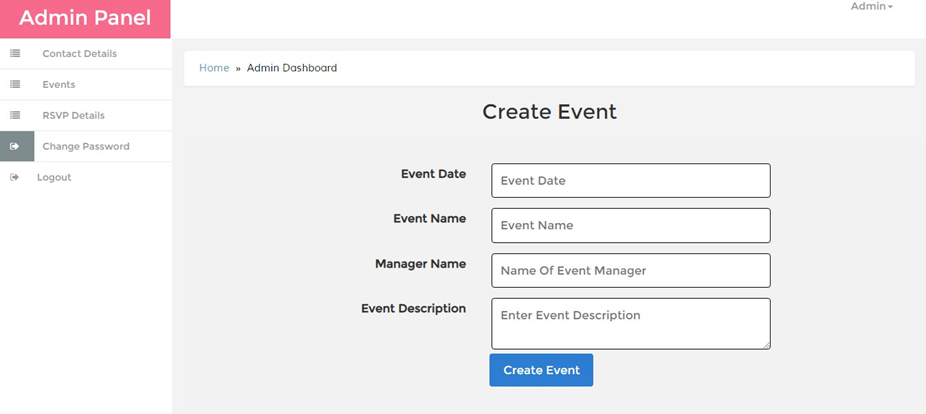Click the list icon beside Contact Details
The image size is (926, 414).
[15, 54]
